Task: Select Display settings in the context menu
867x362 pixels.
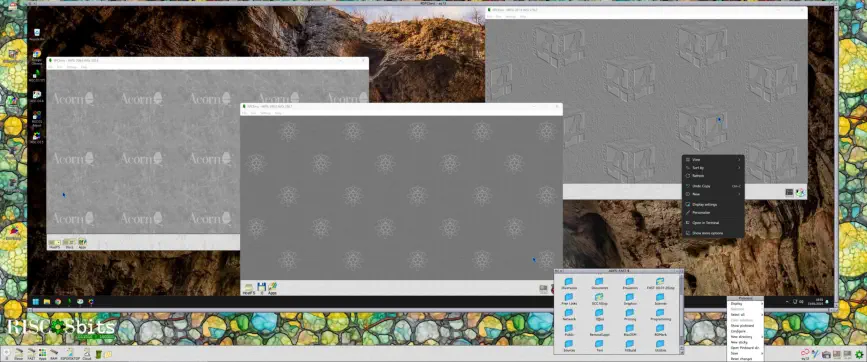Action: (x=713, y=204)
